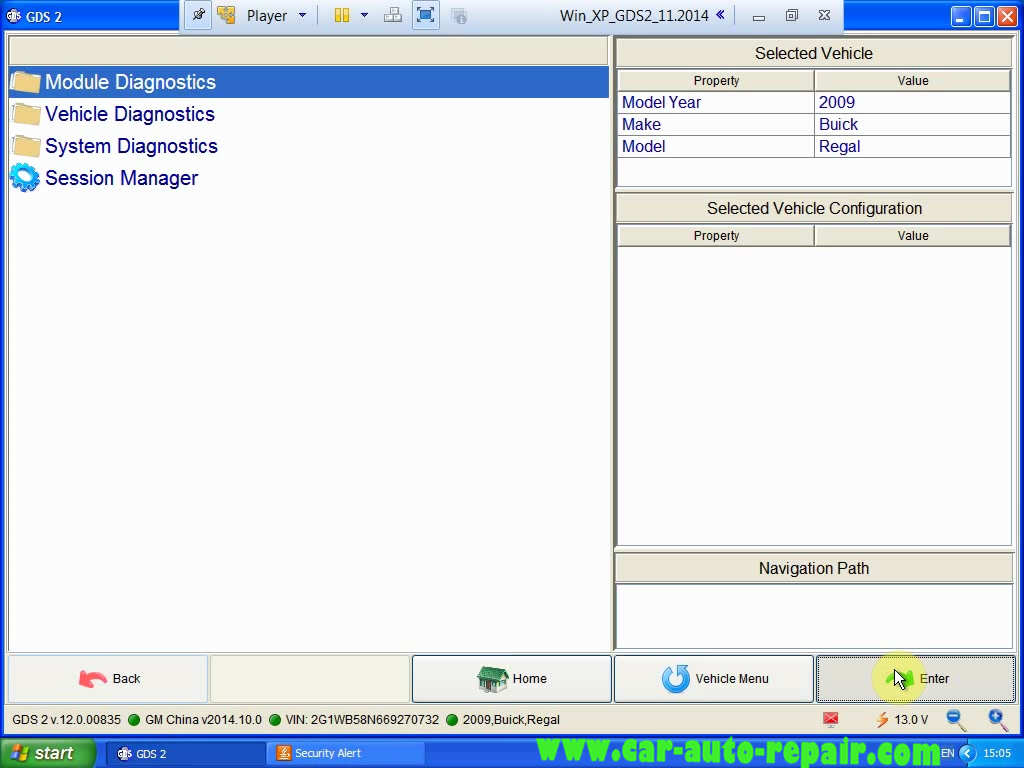Viewport: 1024px width, 768px height.
Task: Select the Module Diagnostics folder
Action: (309, 82)
